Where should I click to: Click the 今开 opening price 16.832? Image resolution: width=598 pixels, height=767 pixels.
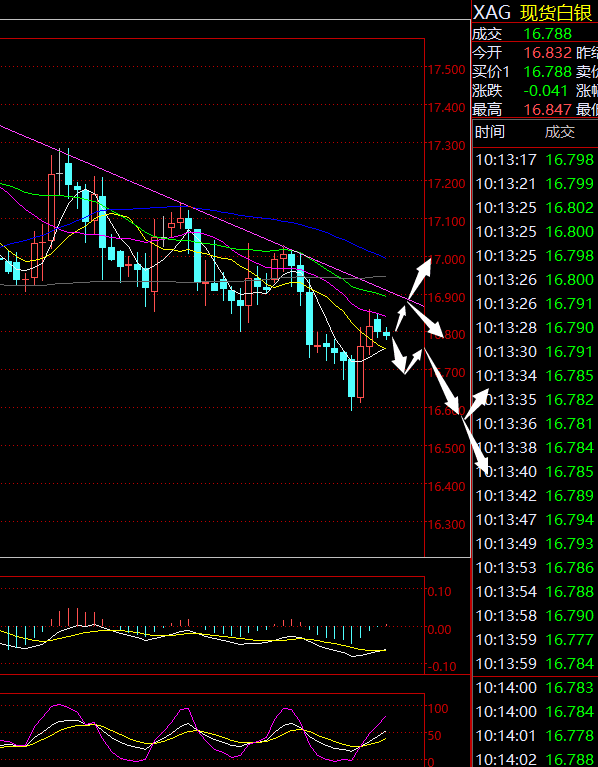point(548,52)
